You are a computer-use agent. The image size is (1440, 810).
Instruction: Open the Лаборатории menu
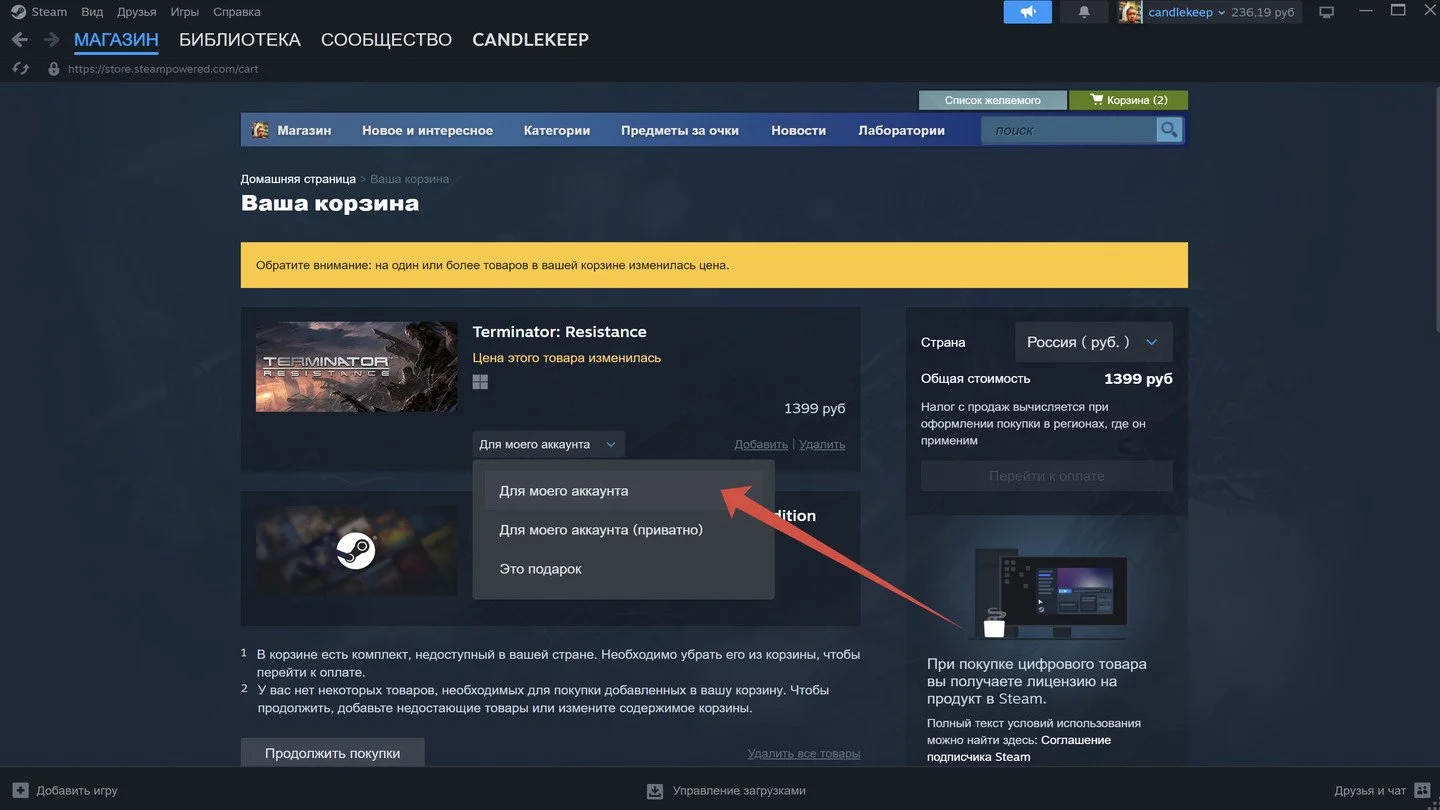point(901,130)
